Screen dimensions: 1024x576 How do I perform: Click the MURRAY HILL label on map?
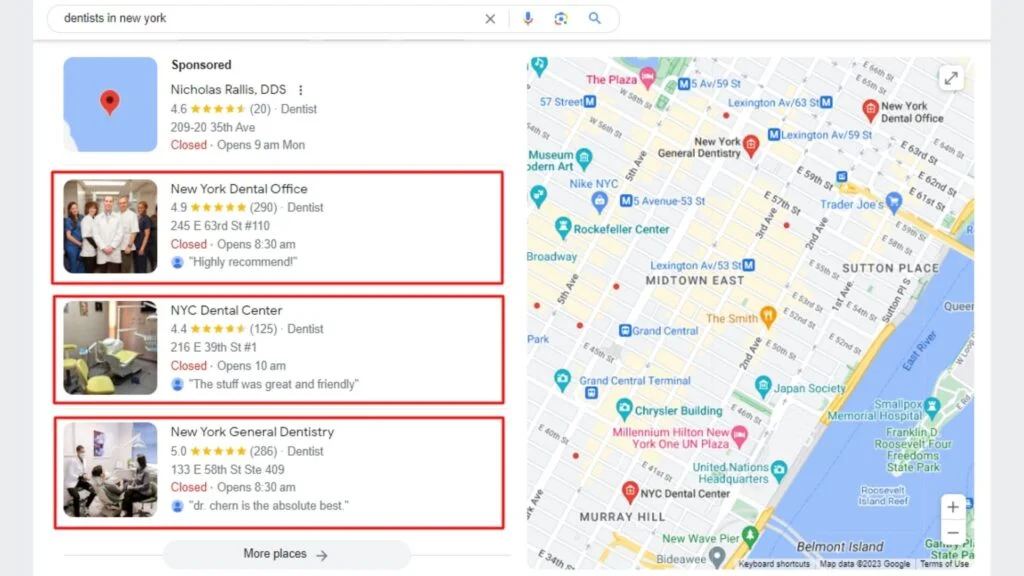point(622,517)
